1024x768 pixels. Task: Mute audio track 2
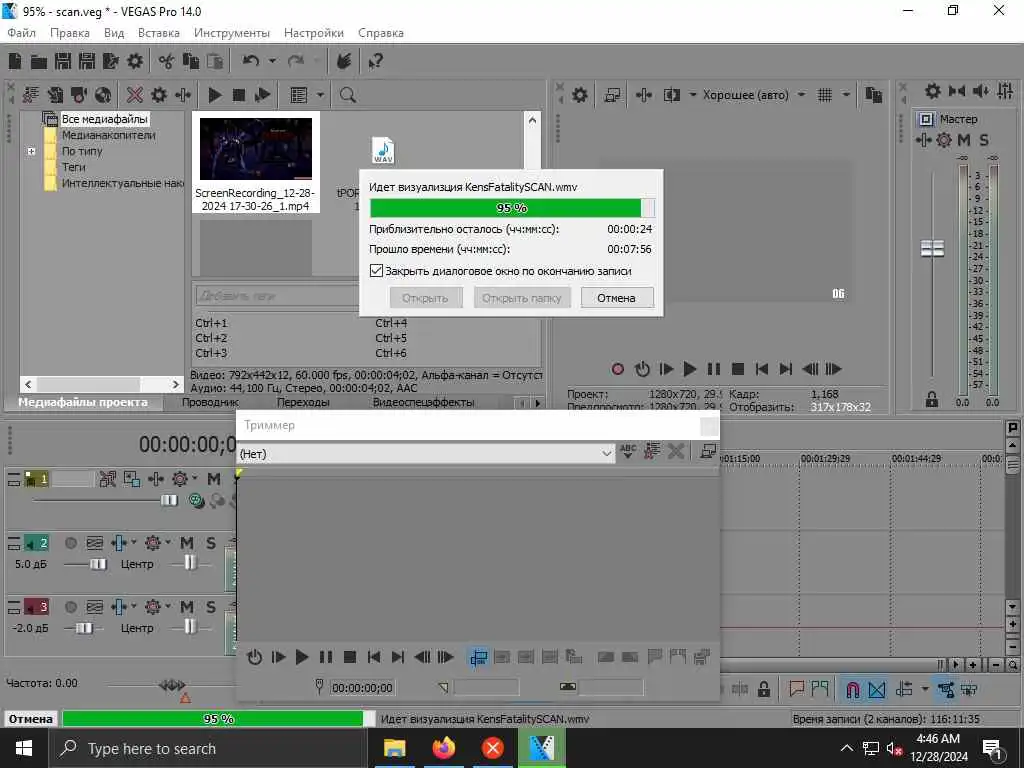pyautogui.click(x=187, y=543)
